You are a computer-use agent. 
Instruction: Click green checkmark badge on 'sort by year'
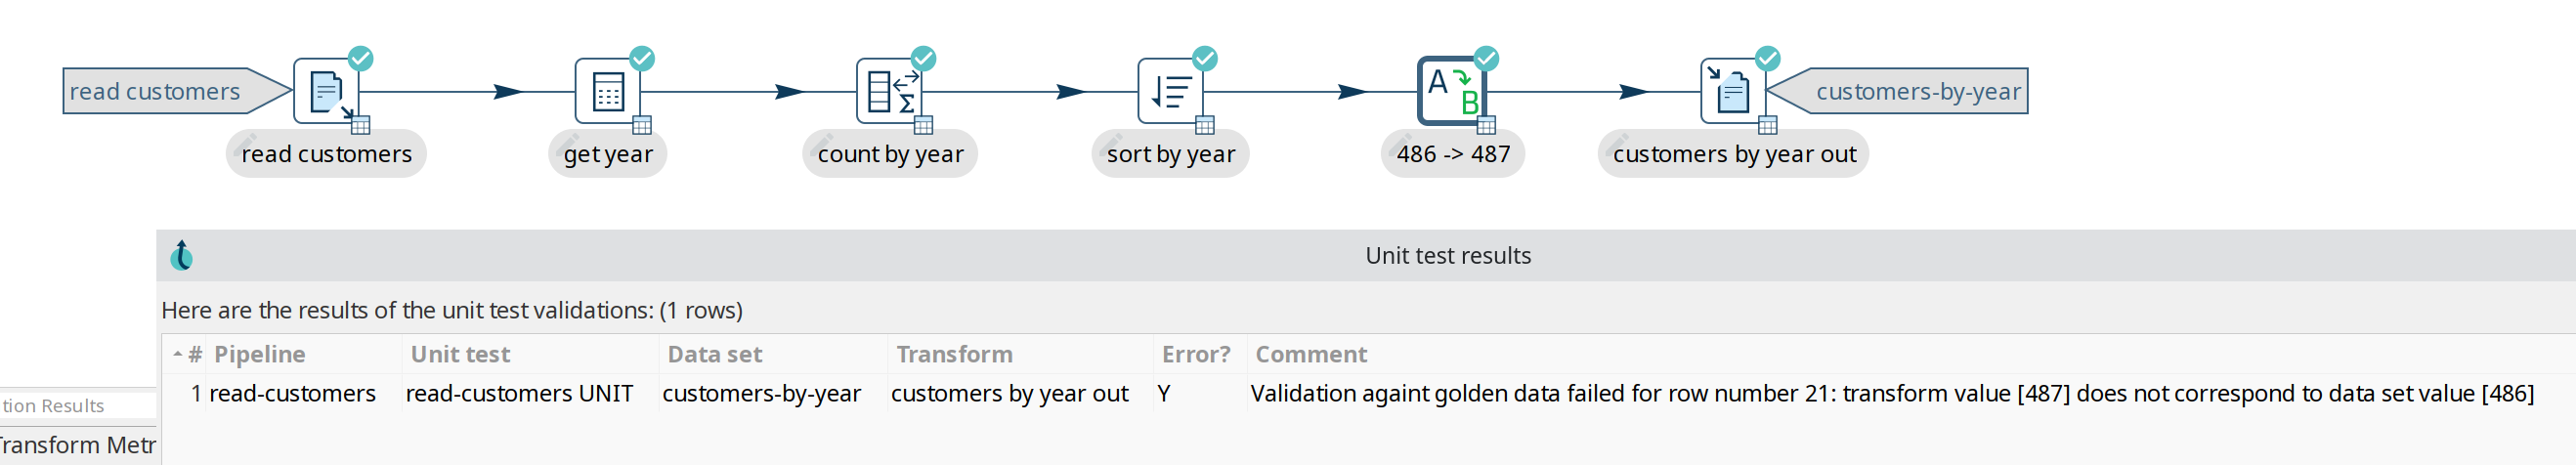(1205, 58)
